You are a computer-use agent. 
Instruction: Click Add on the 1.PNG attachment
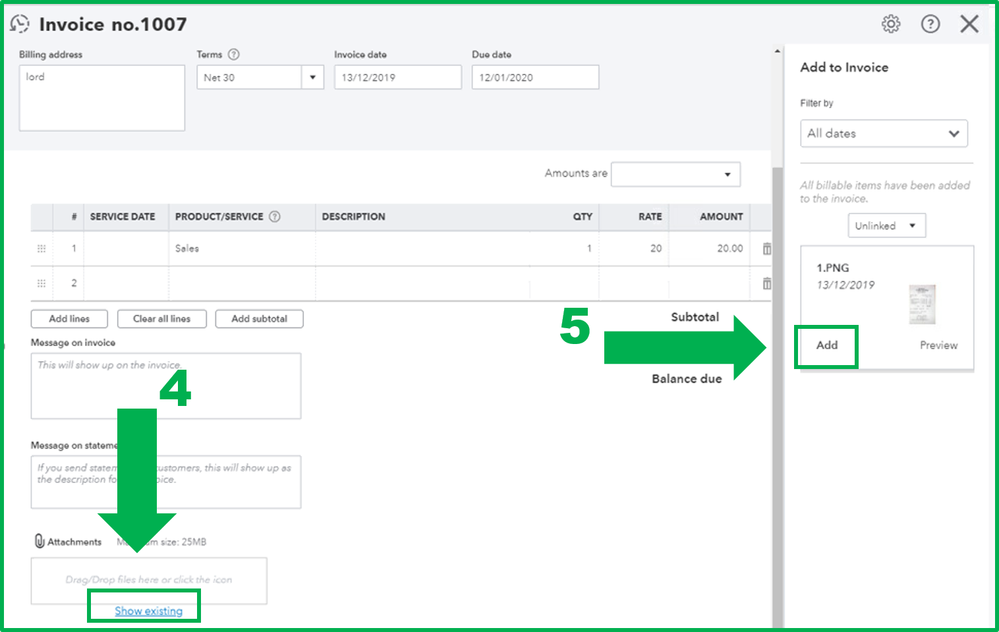click(x=826, y=345)
